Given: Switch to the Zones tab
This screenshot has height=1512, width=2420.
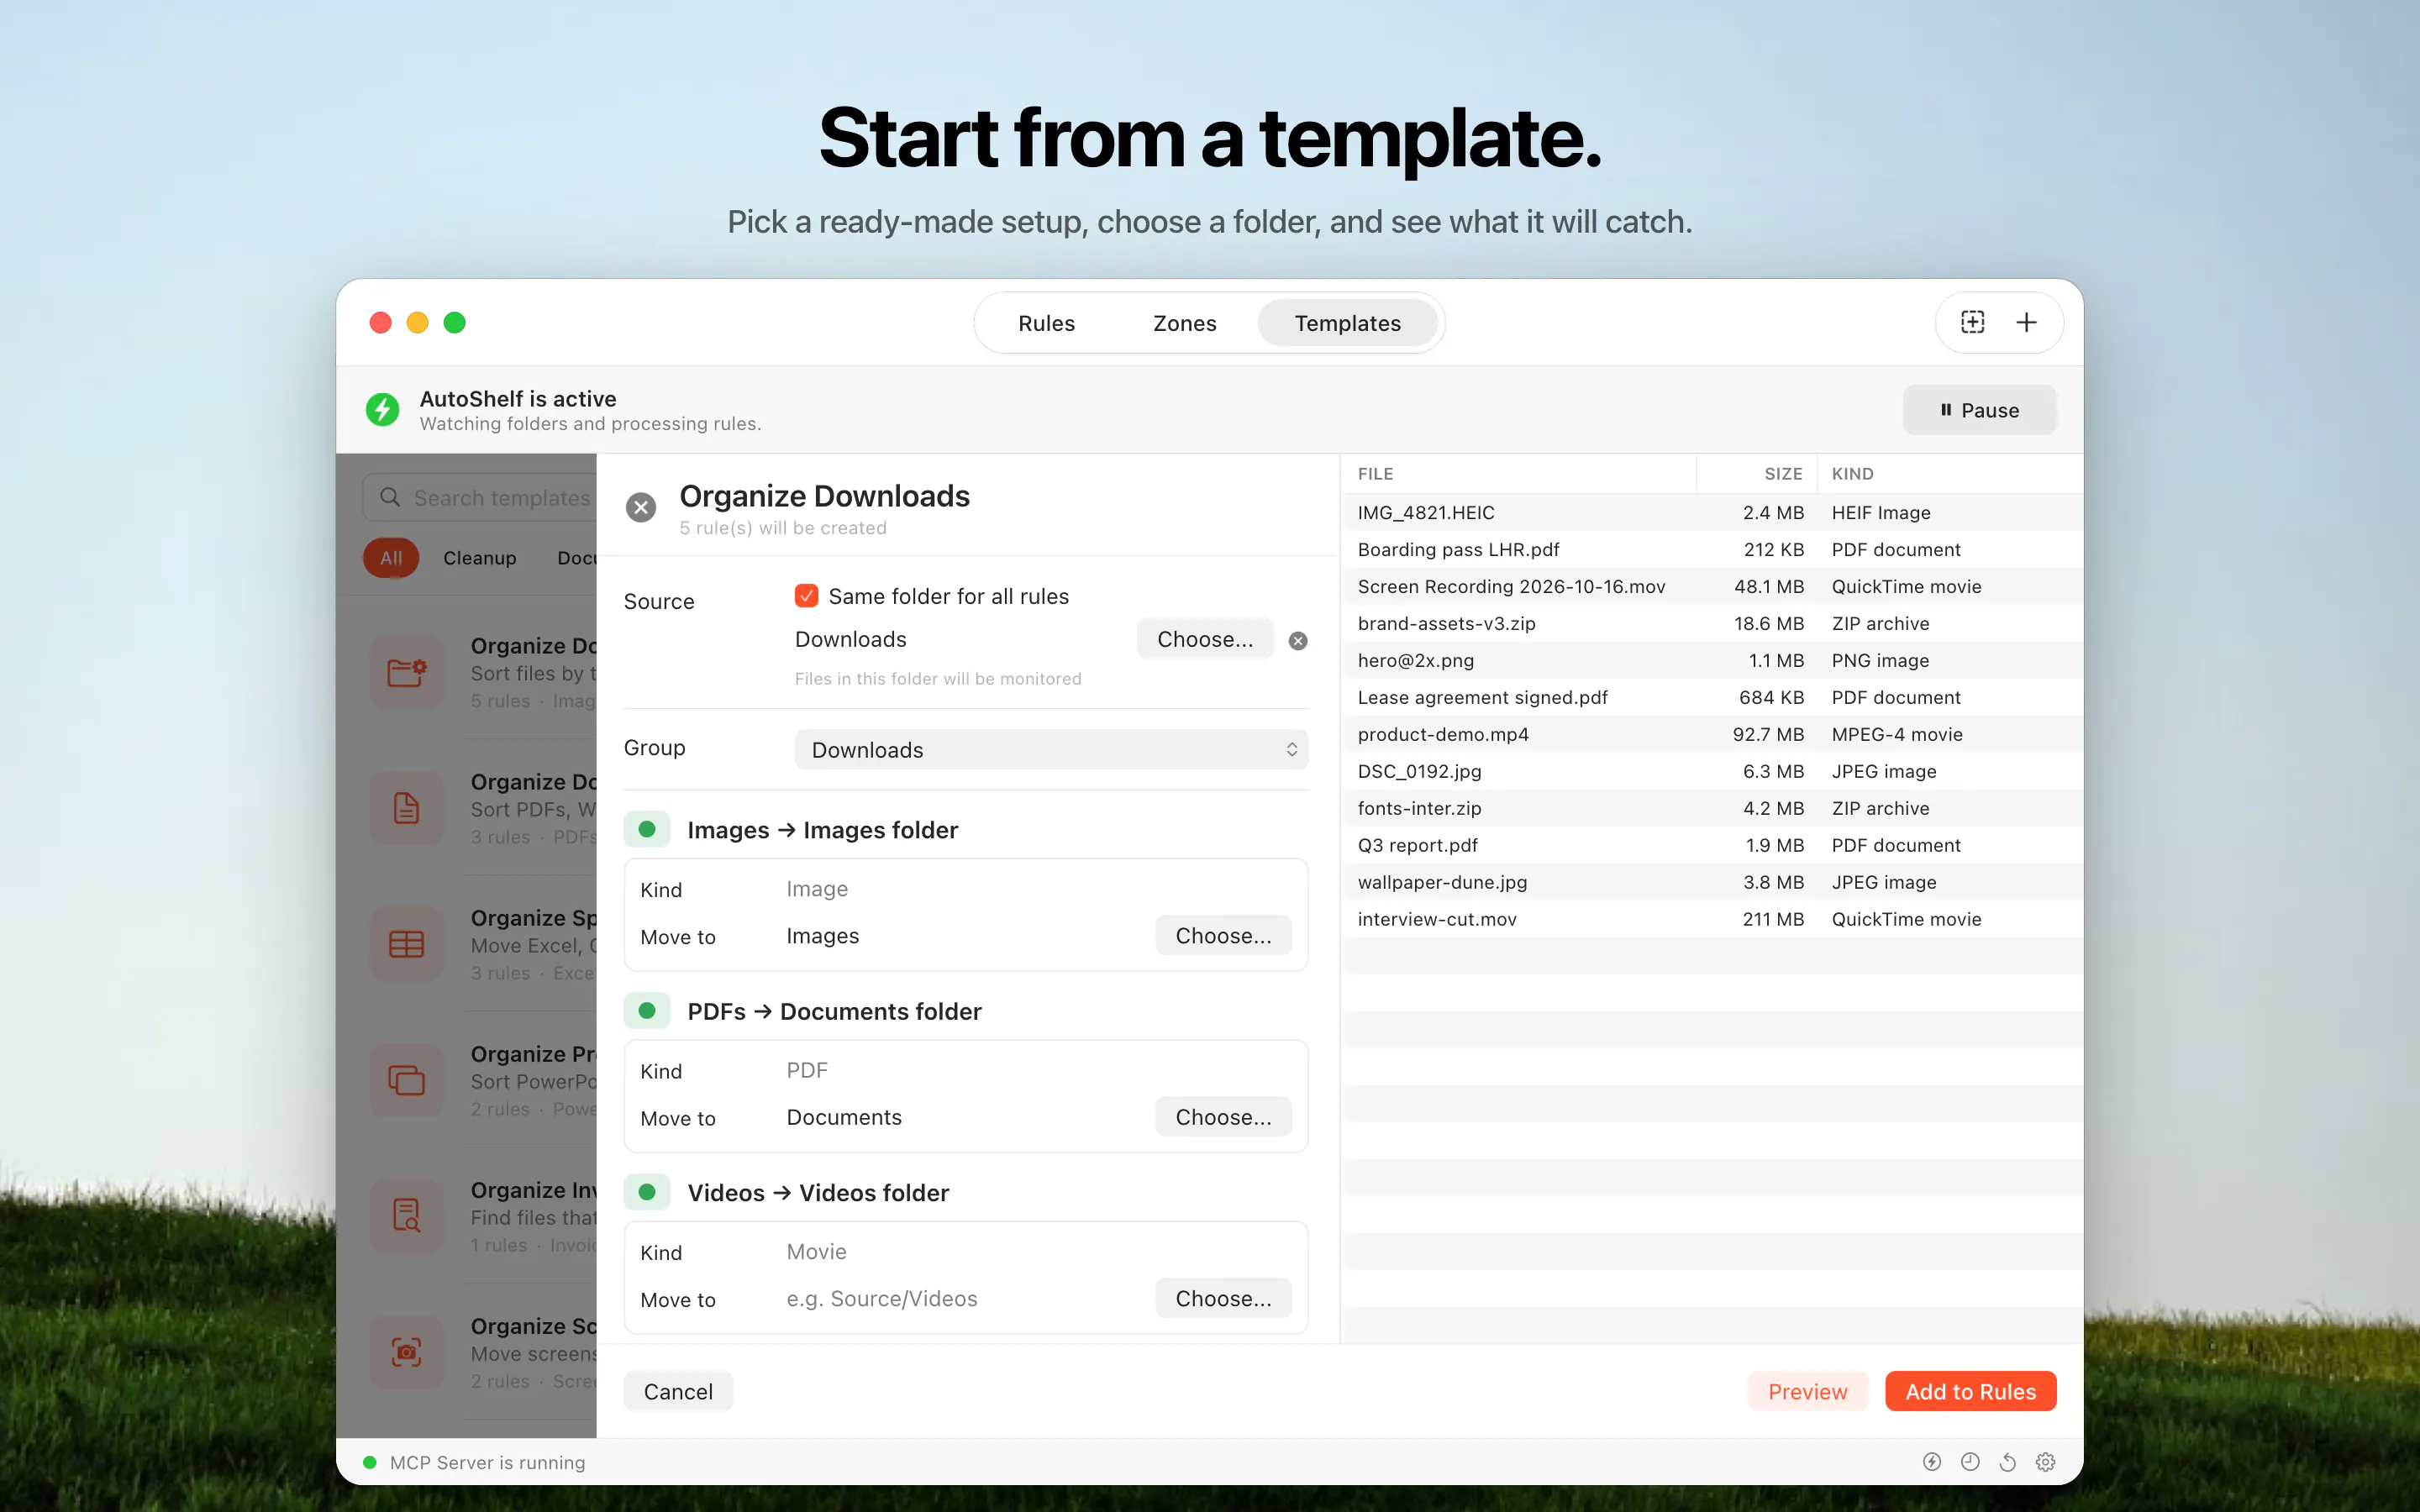Looking at the screenshot, I should [x=1184, y=323].
